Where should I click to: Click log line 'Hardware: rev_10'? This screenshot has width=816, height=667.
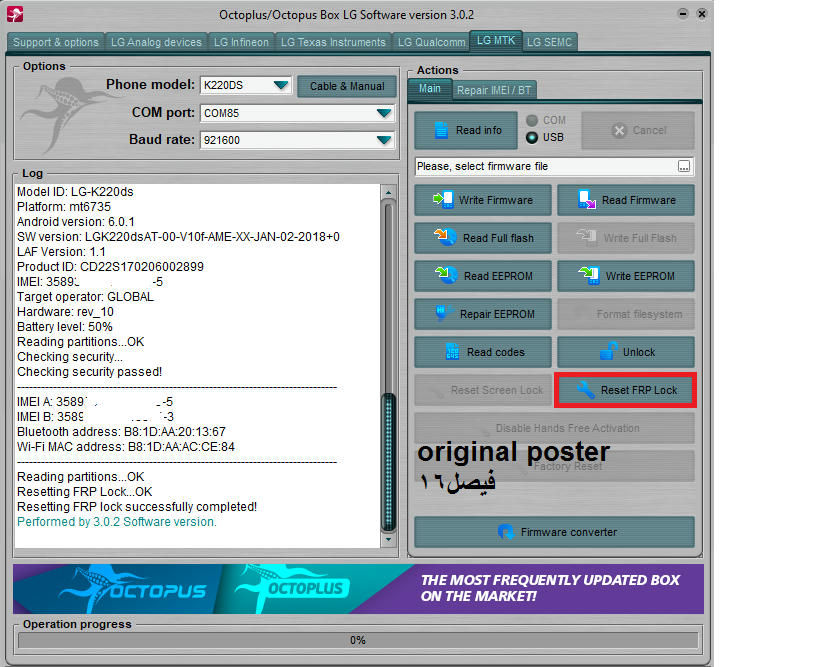click(65, 312)
